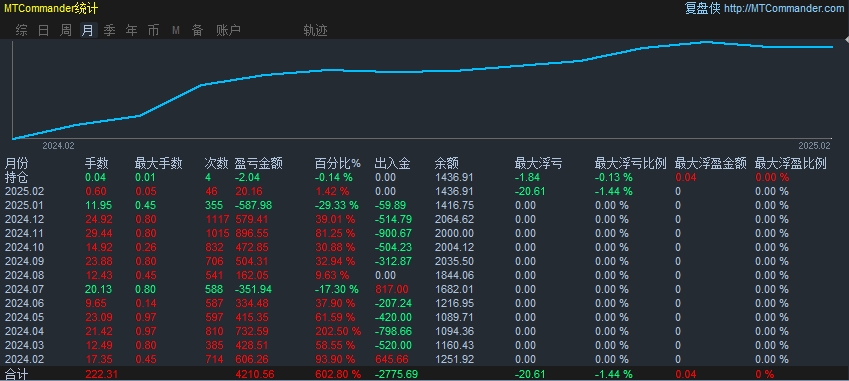The width and height of the screenshot is (849, 381).
Task: Click the 最大手数 column header
Action: [x=159, y=163]
